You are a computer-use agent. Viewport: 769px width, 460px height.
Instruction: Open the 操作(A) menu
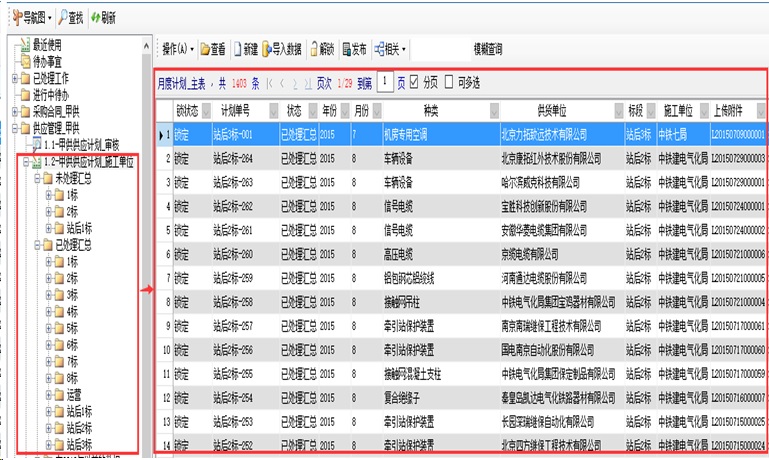point(176,48)
